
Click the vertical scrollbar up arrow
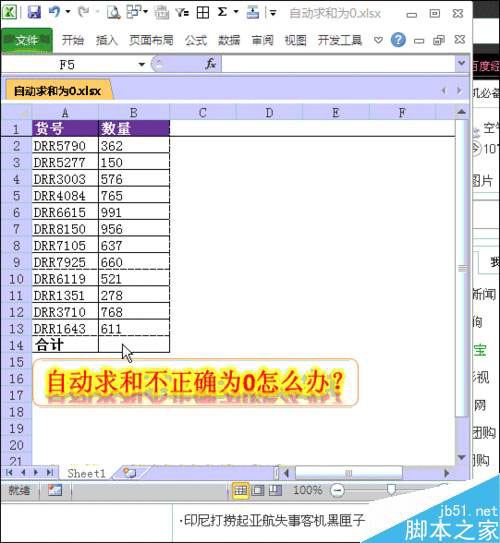(461, 112)
